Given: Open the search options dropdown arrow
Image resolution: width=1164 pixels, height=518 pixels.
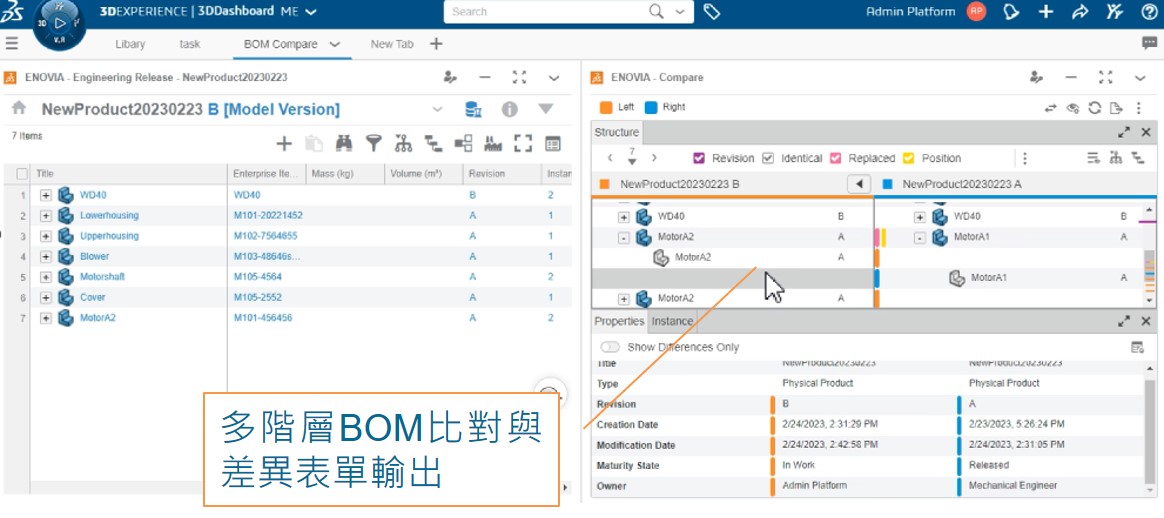Looking at the screenshot, I should coord(679,12).
